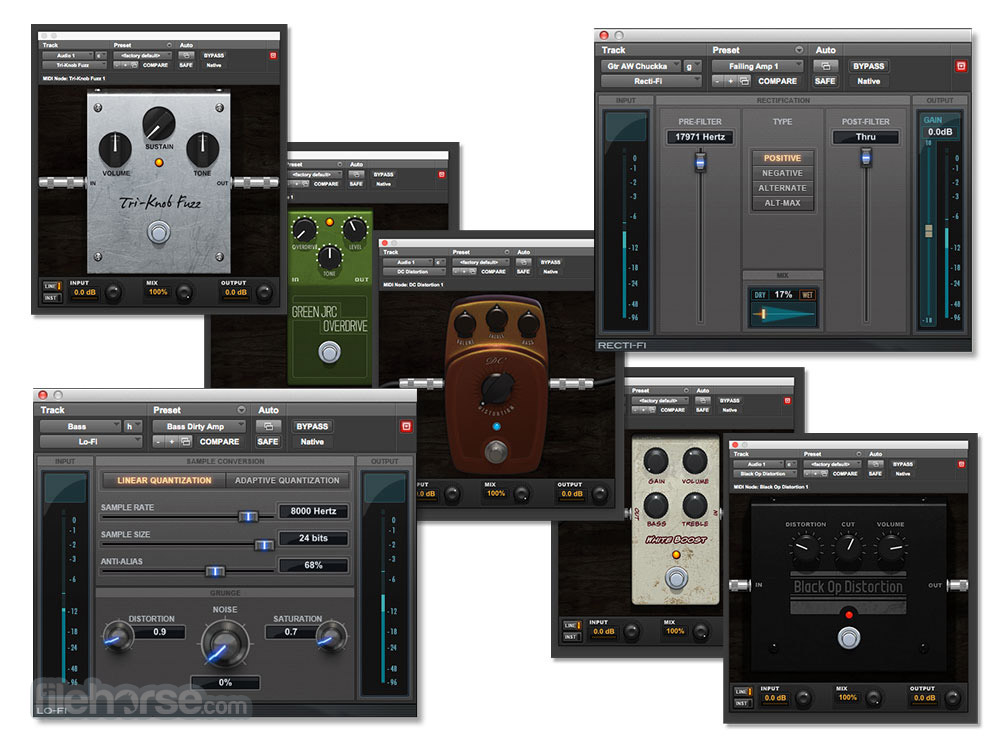Click the Lo-Fi Noise knob

(x=224, y=643)
